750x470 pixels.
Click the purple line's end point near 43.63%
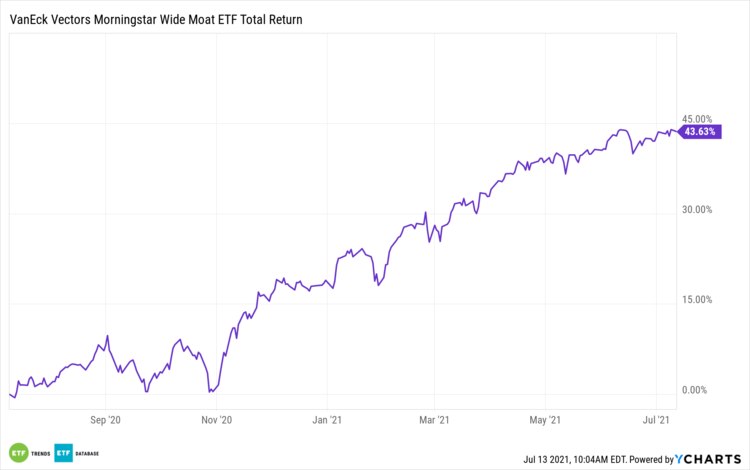[676, 131]
